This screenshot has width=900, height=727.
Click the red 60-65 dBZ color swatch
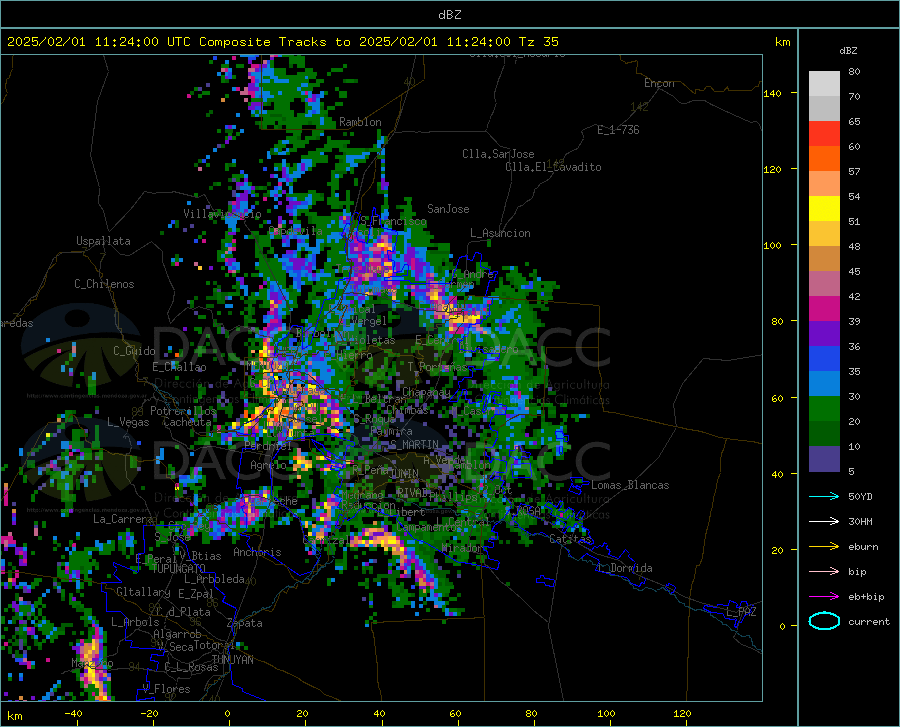point(824,133)
